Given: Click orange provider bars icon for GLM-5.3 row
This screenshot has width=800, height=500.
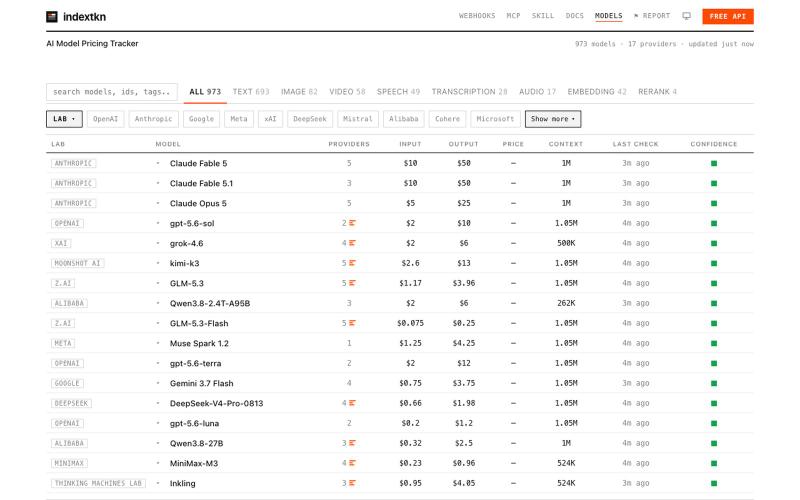Looking at the screenshot, I should pyautogui.click(x=352, y=283).
